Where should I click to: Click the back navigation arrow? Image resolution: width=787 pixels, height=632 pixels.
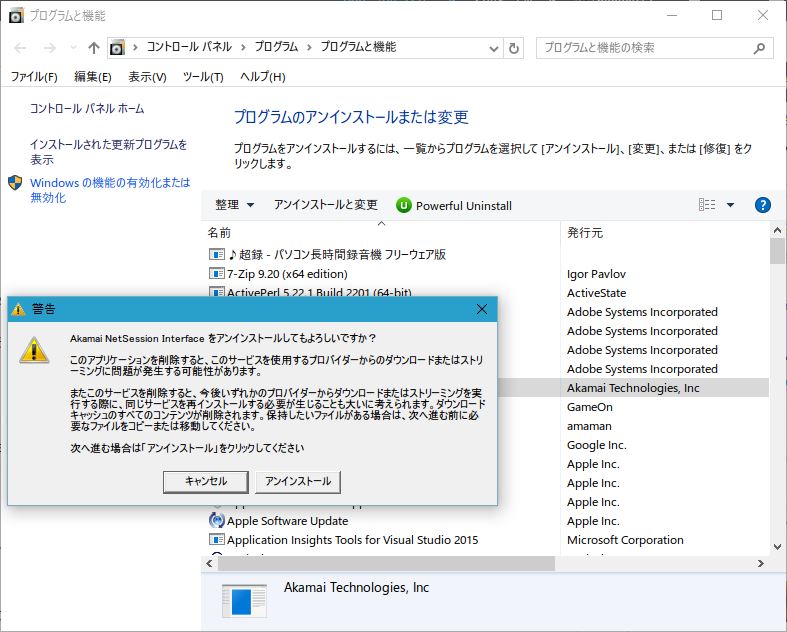click(20, 48)
